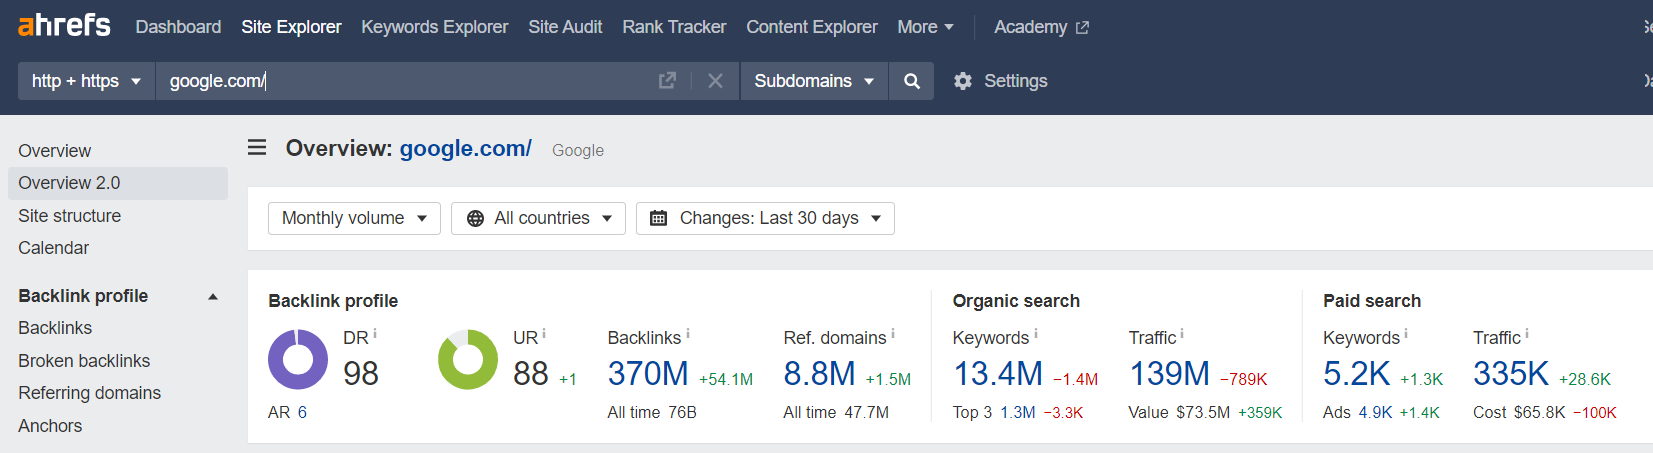Screen dimensions: 1653x453
Task: Open Site Explorer tab
Action: pyautogui.click(x=291, y=27)
